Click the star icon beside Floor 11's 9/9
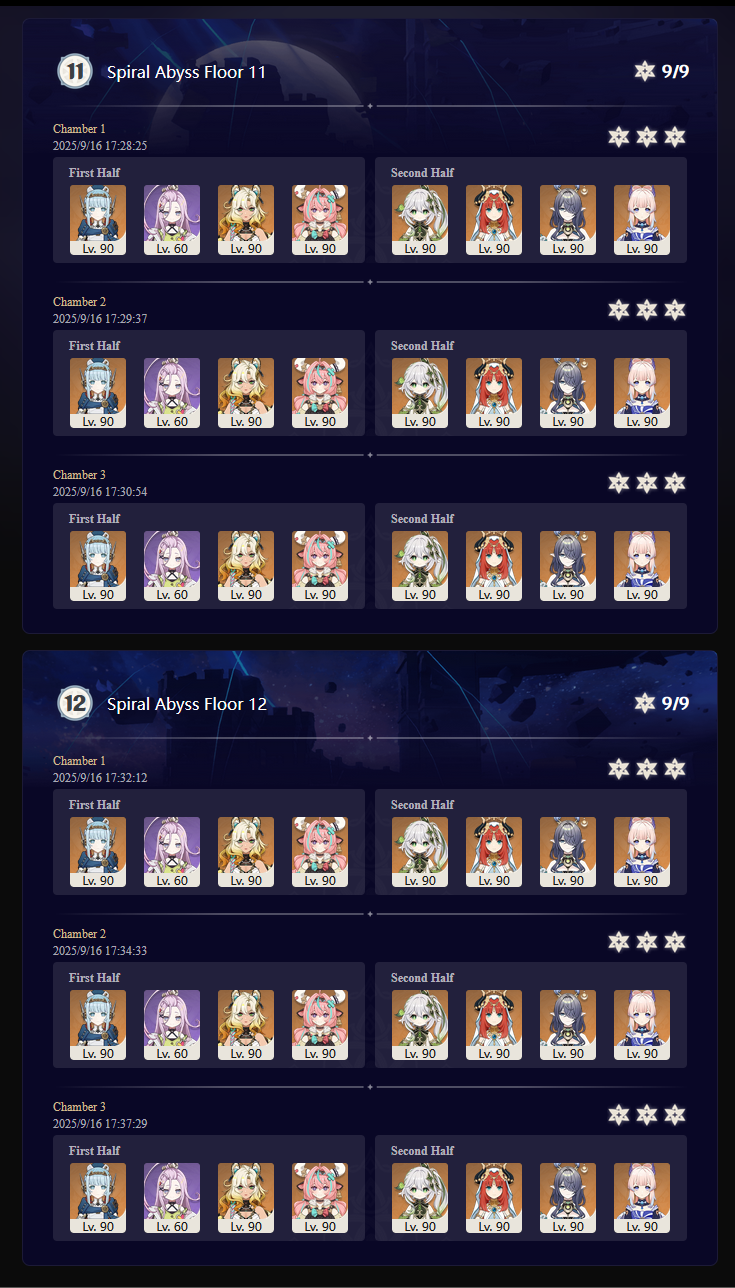 click(x=645, y=71)
